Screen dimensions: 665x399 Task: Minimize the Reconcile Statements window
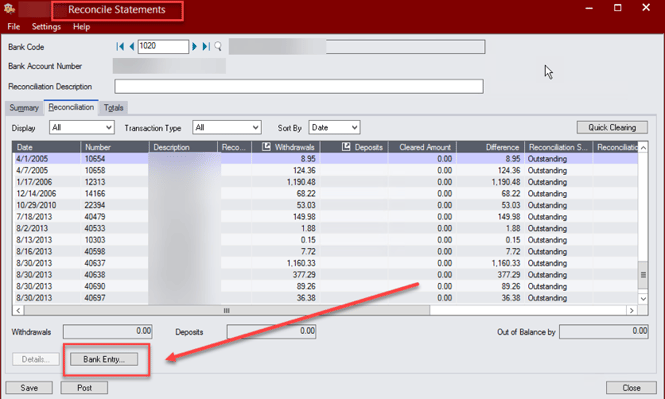coord(589,8)
